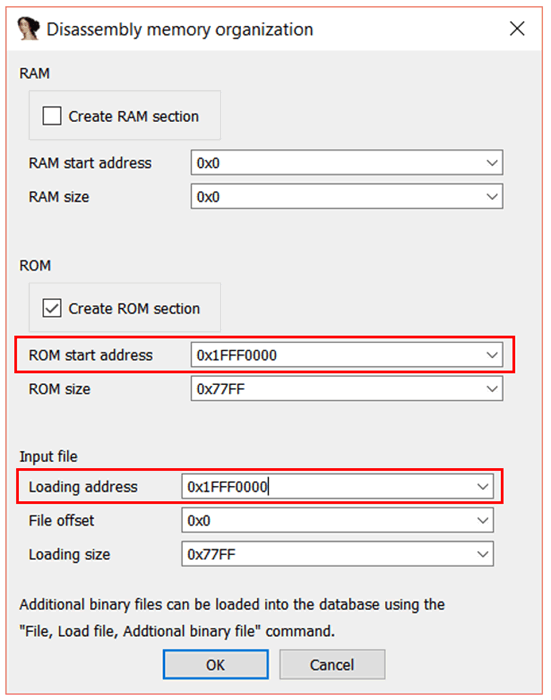Click the ROM start address label
This screenshot has width=551, height=700.
coord(91,355)
